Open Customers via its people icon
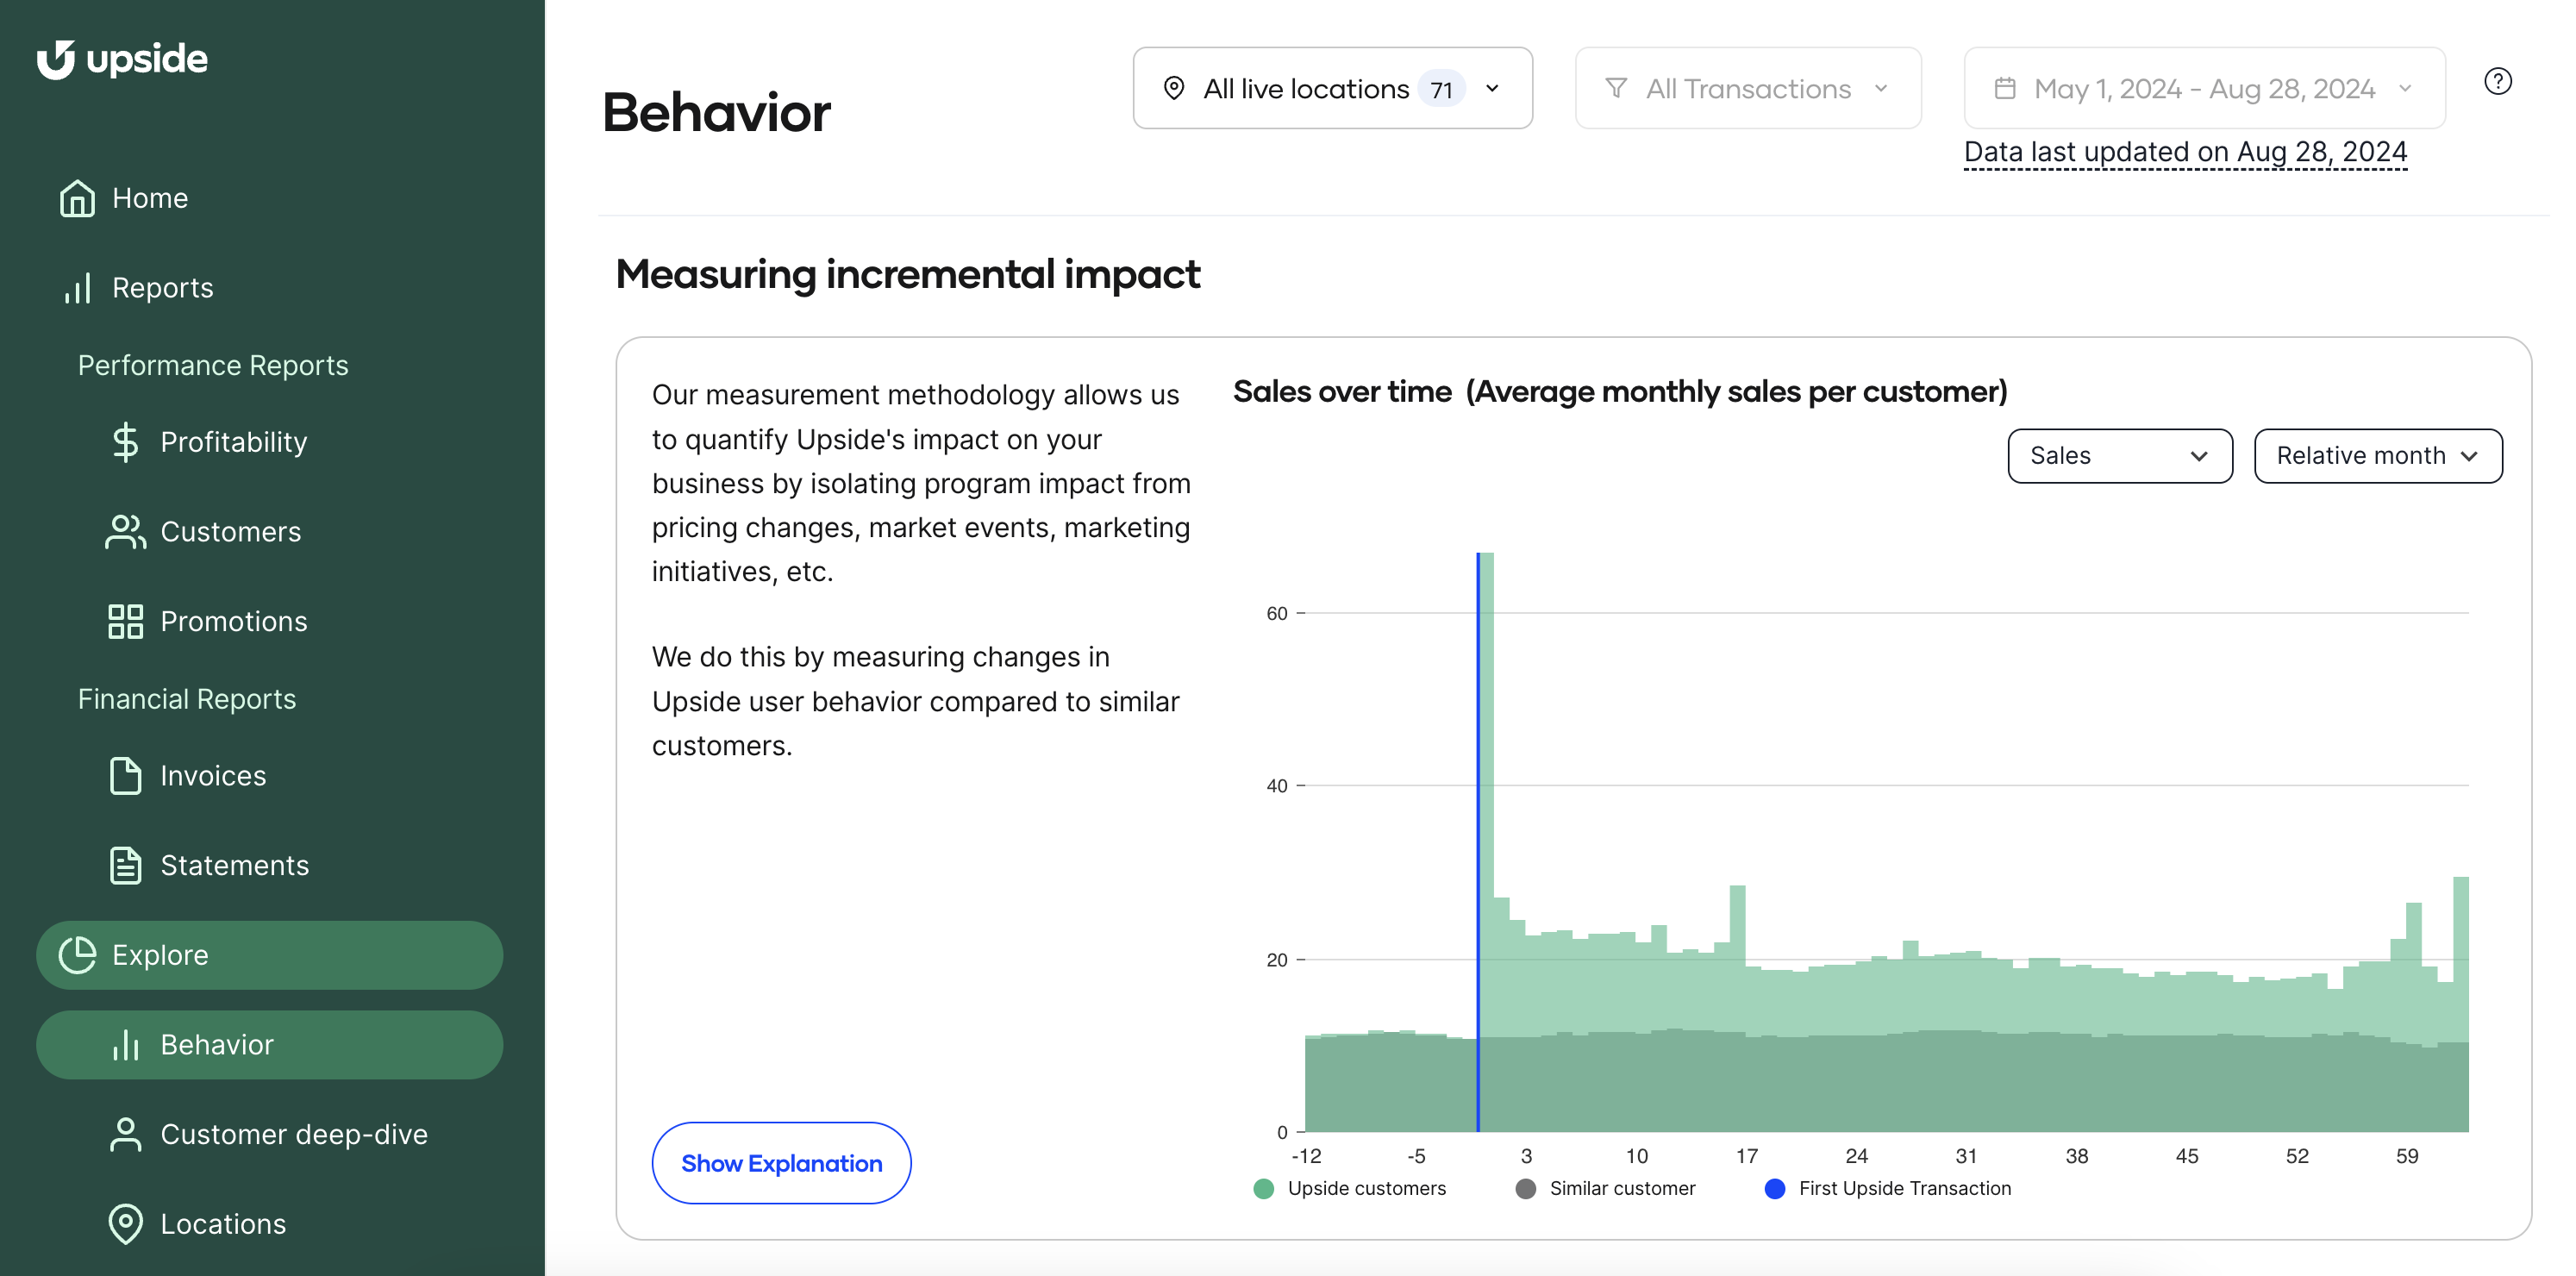The height and width of the screenshot is (1276, 2576). (125, 532)
